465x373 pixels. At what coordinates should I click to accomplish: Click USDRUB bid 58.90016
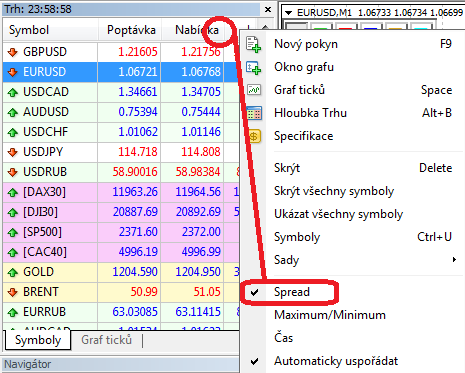pyautogui.click(x=135, y=172)
